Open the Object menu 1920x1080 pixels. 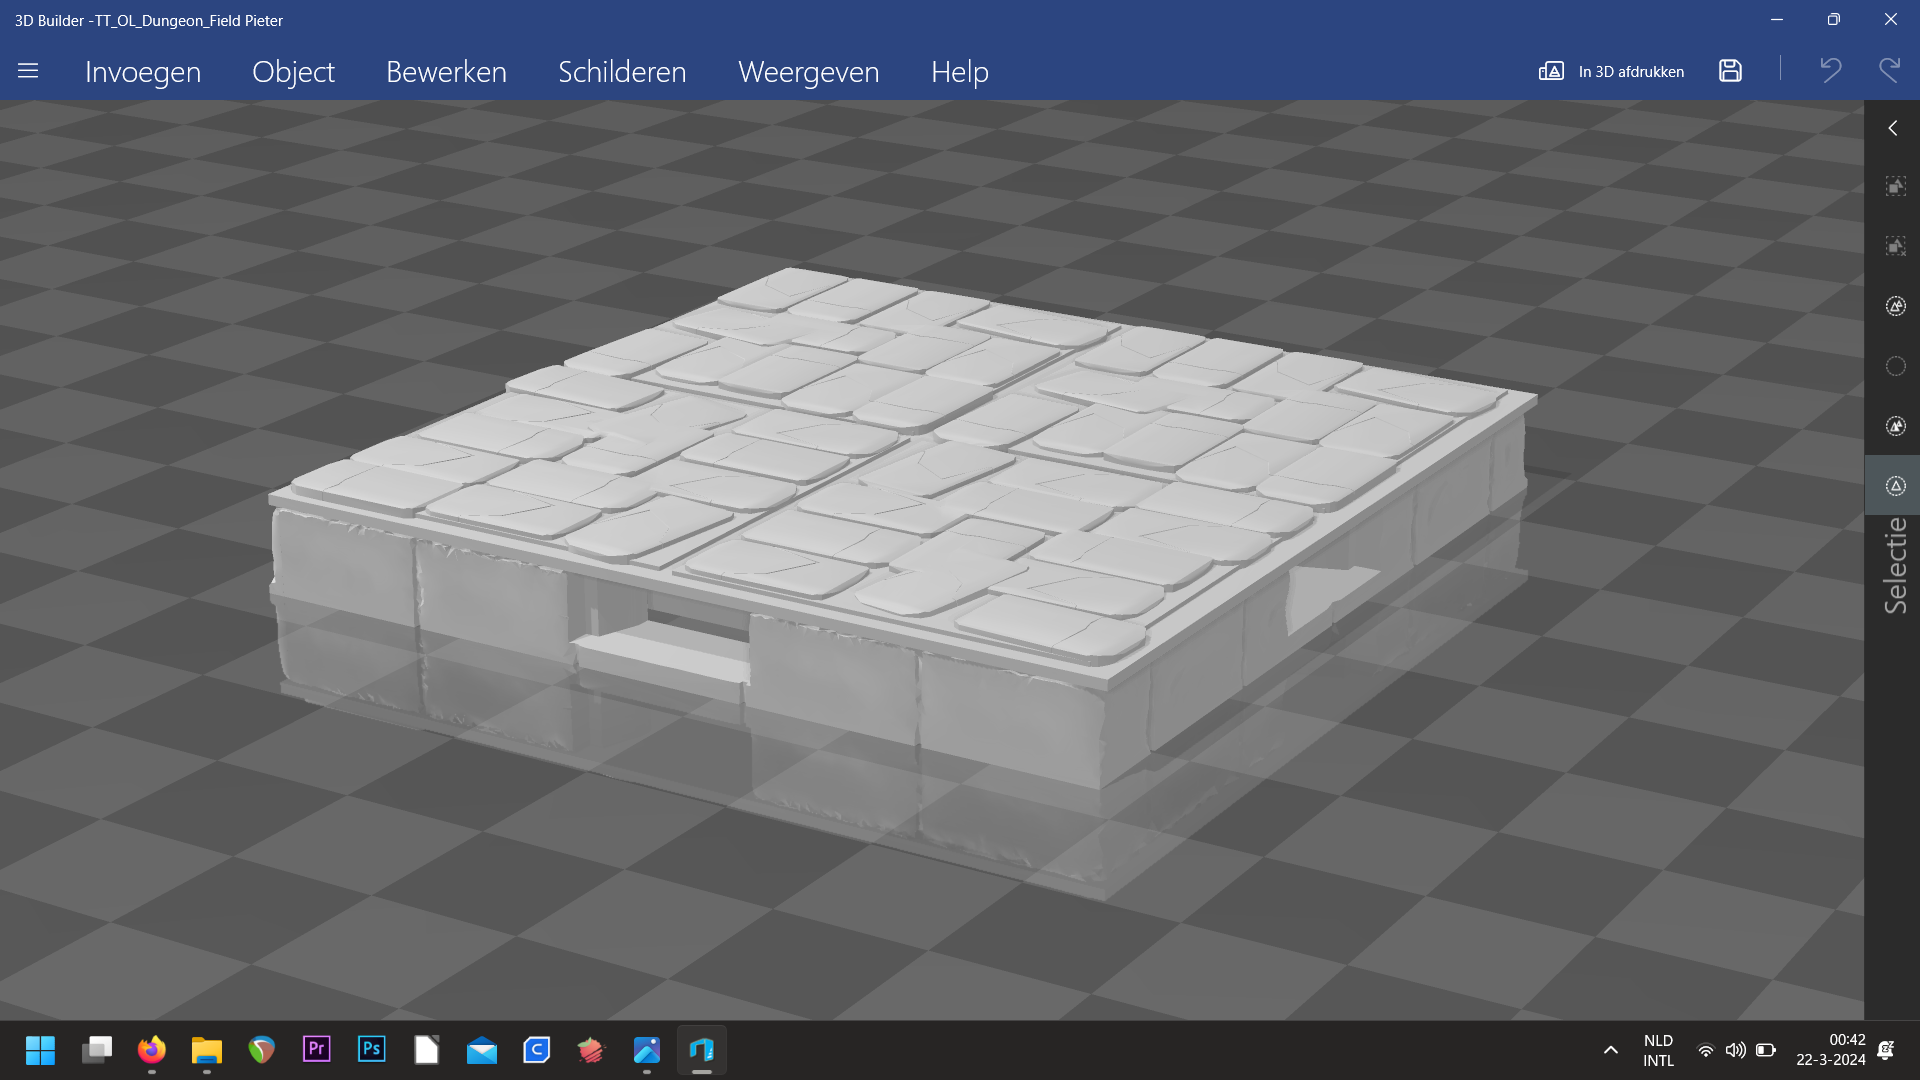[x=293, y=71]
